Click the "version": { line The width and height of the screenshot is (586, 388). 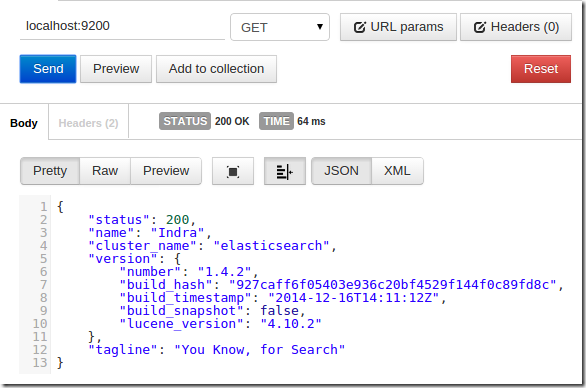pyautogui.click(x=135, y=259)
